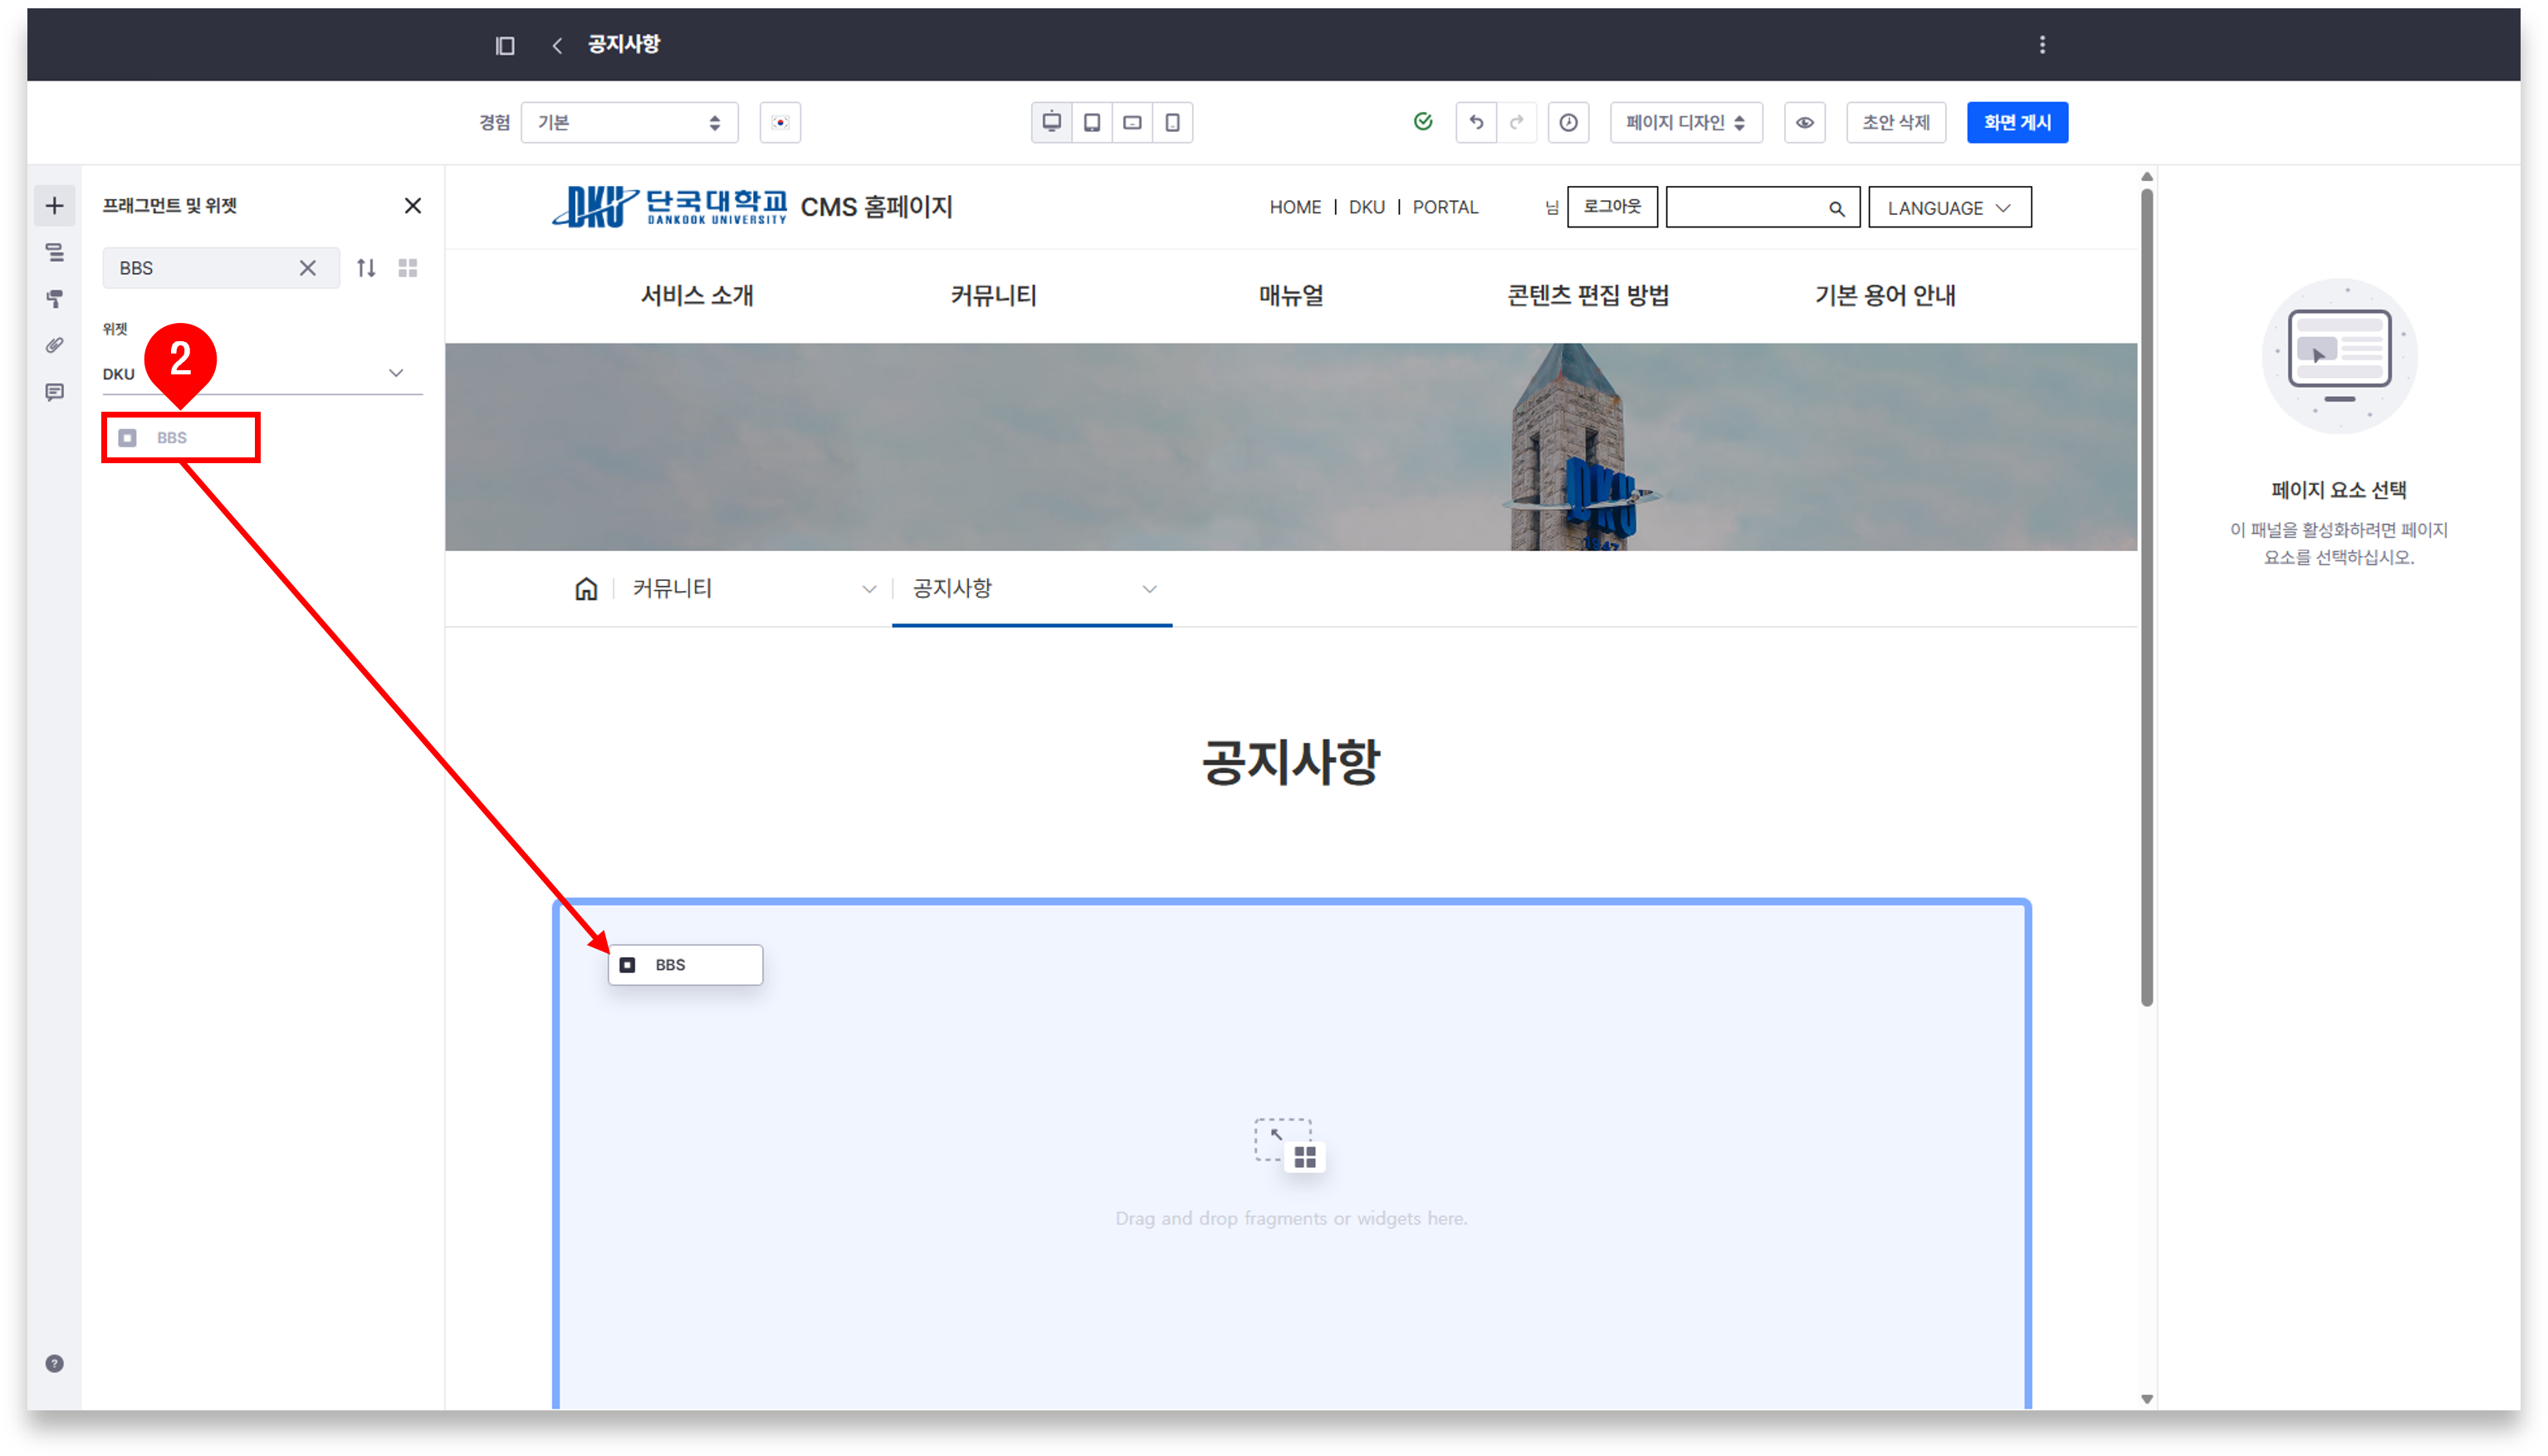Open the history clock icon
Screen dimensions: 2548x1456
(x=1568, y=122)
